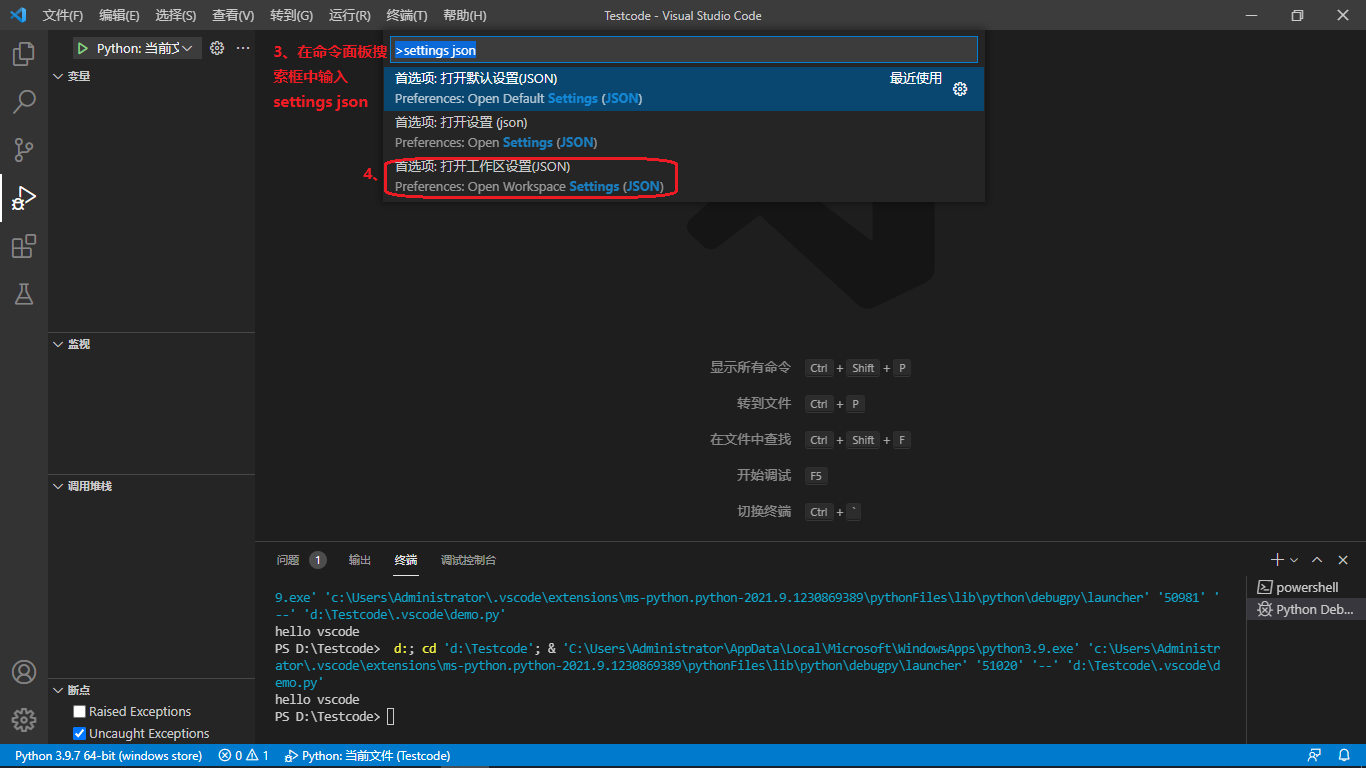Select the Python Debug terminal entry
Screen dimensions: 1366x768
click(x=1305, y=609)
